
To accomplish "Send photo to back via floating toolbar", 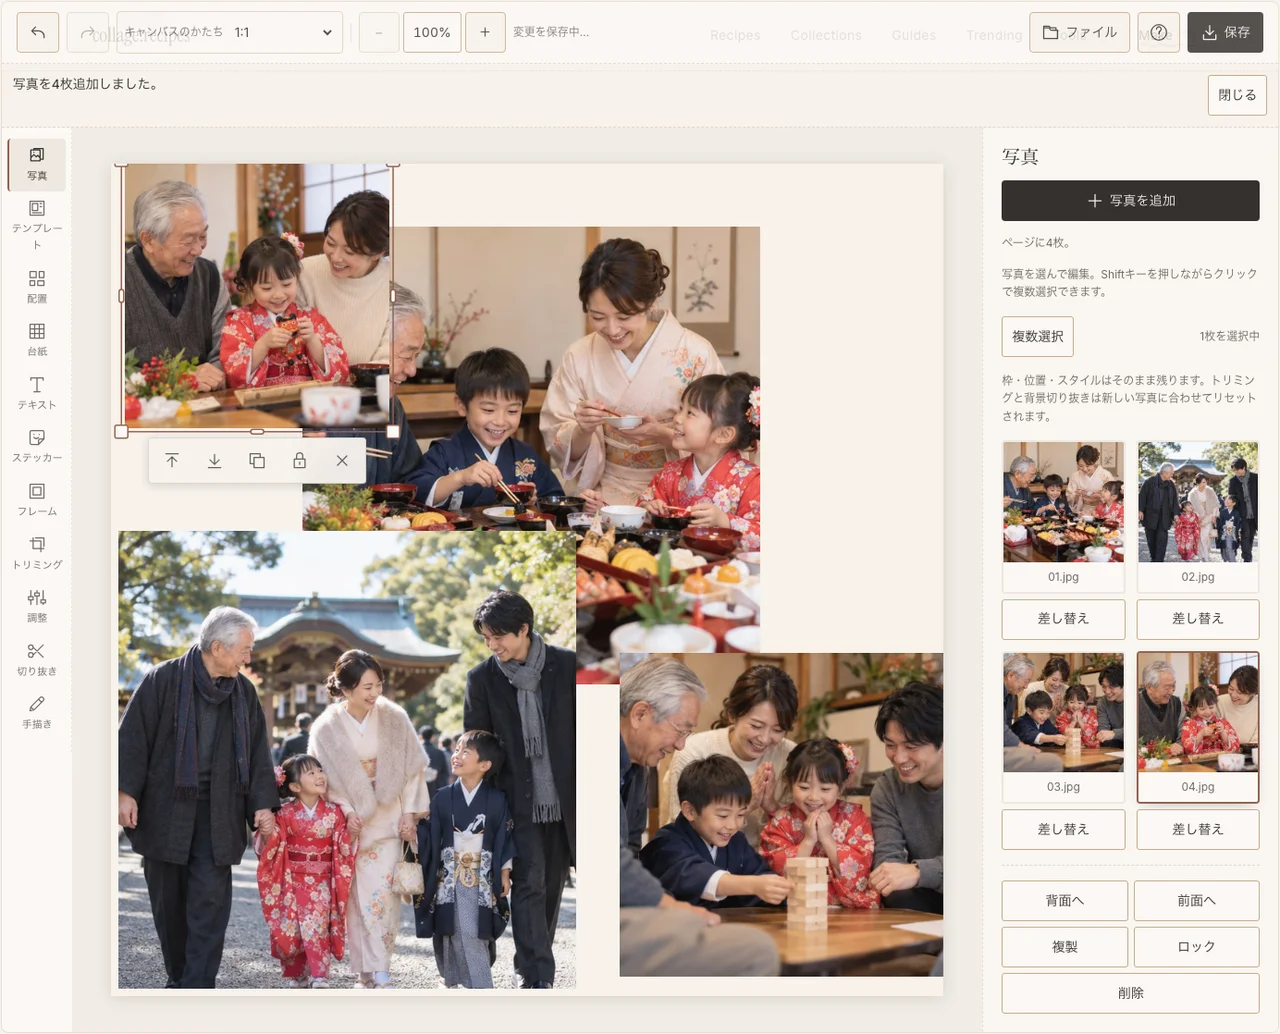I will click(214, 461).
